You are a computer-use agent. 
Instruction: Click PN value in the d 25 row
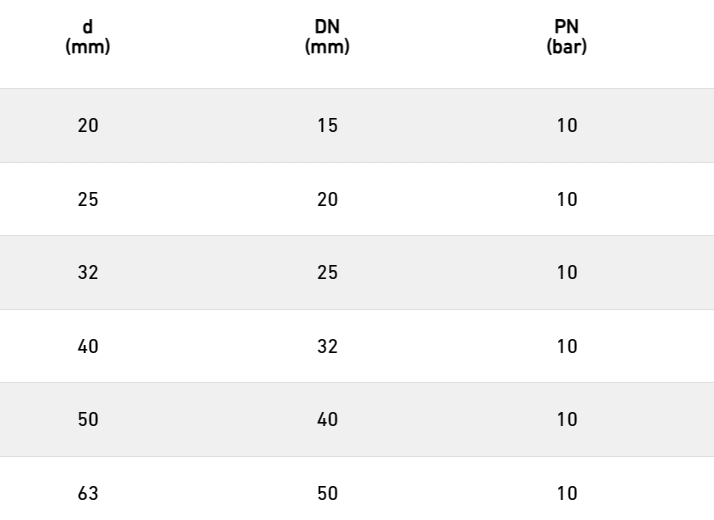point(567,199)
